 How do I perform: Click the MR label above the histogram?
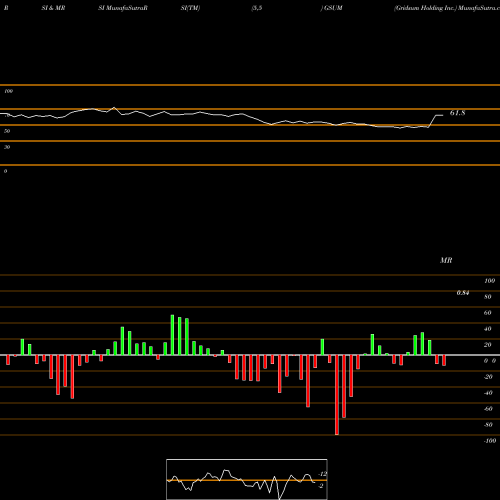(x=446, y=260)
